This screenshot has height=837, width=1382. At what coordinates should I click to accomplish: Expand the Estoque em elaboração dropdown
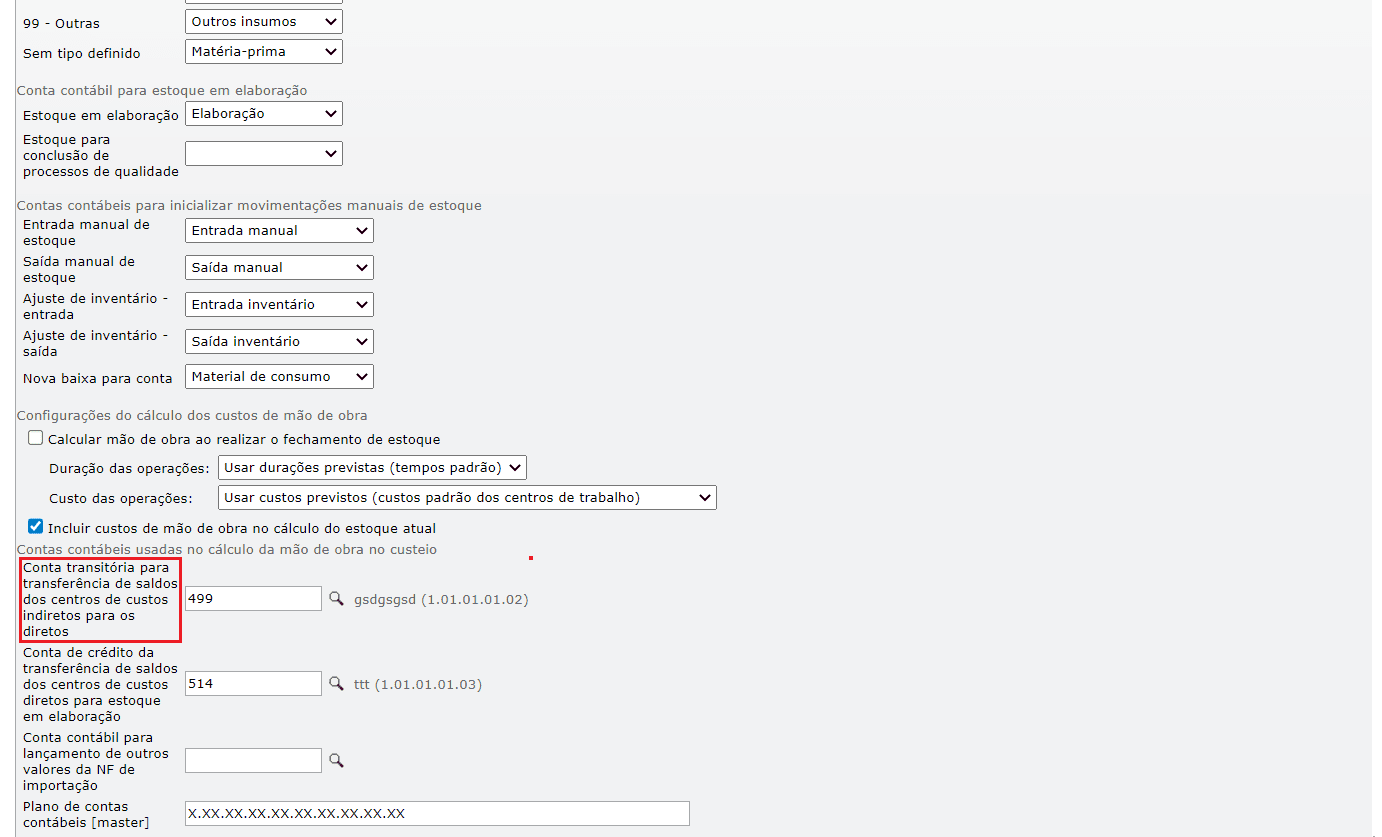264,114
